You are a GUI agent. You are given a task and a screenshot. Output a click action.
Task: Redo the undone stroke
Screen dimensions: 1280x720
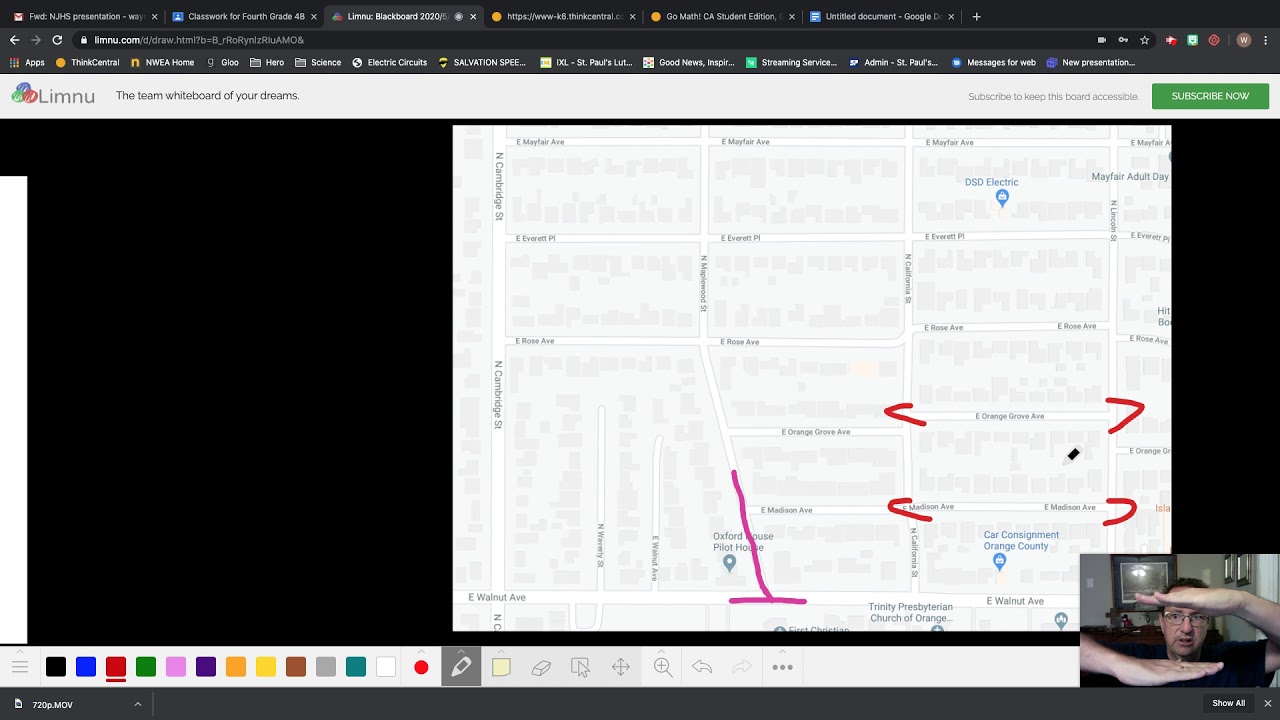pos(742,667)
